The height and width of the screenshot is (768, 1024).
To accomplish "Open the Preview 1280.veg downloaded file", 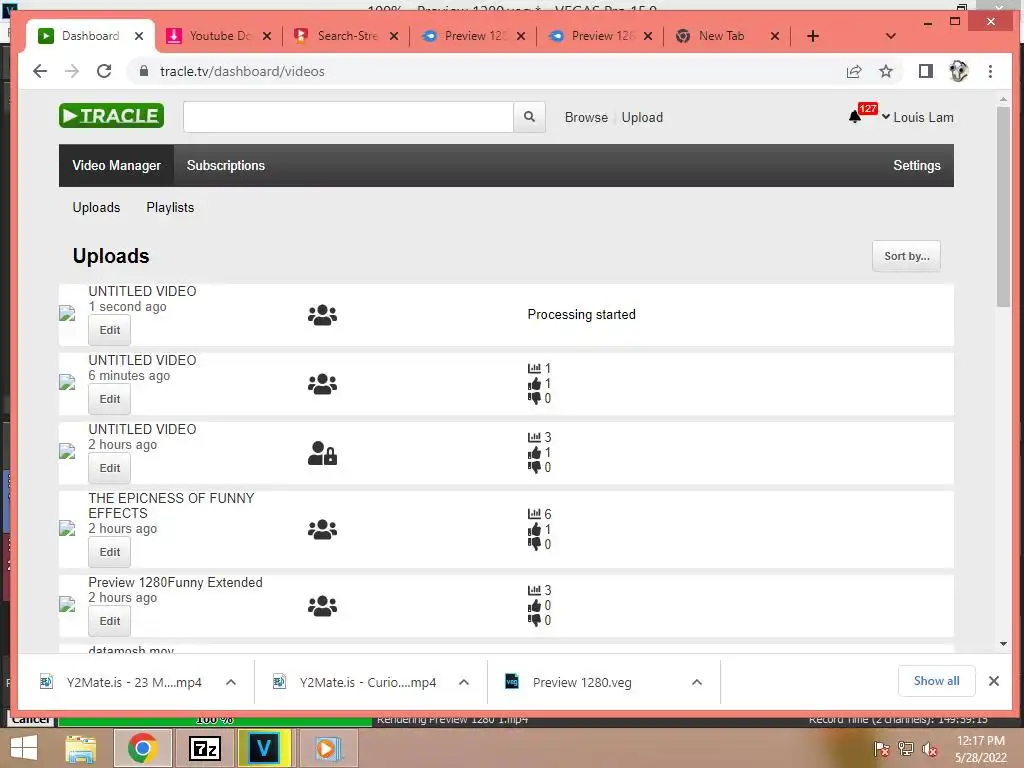I will (x=581, y=682).
